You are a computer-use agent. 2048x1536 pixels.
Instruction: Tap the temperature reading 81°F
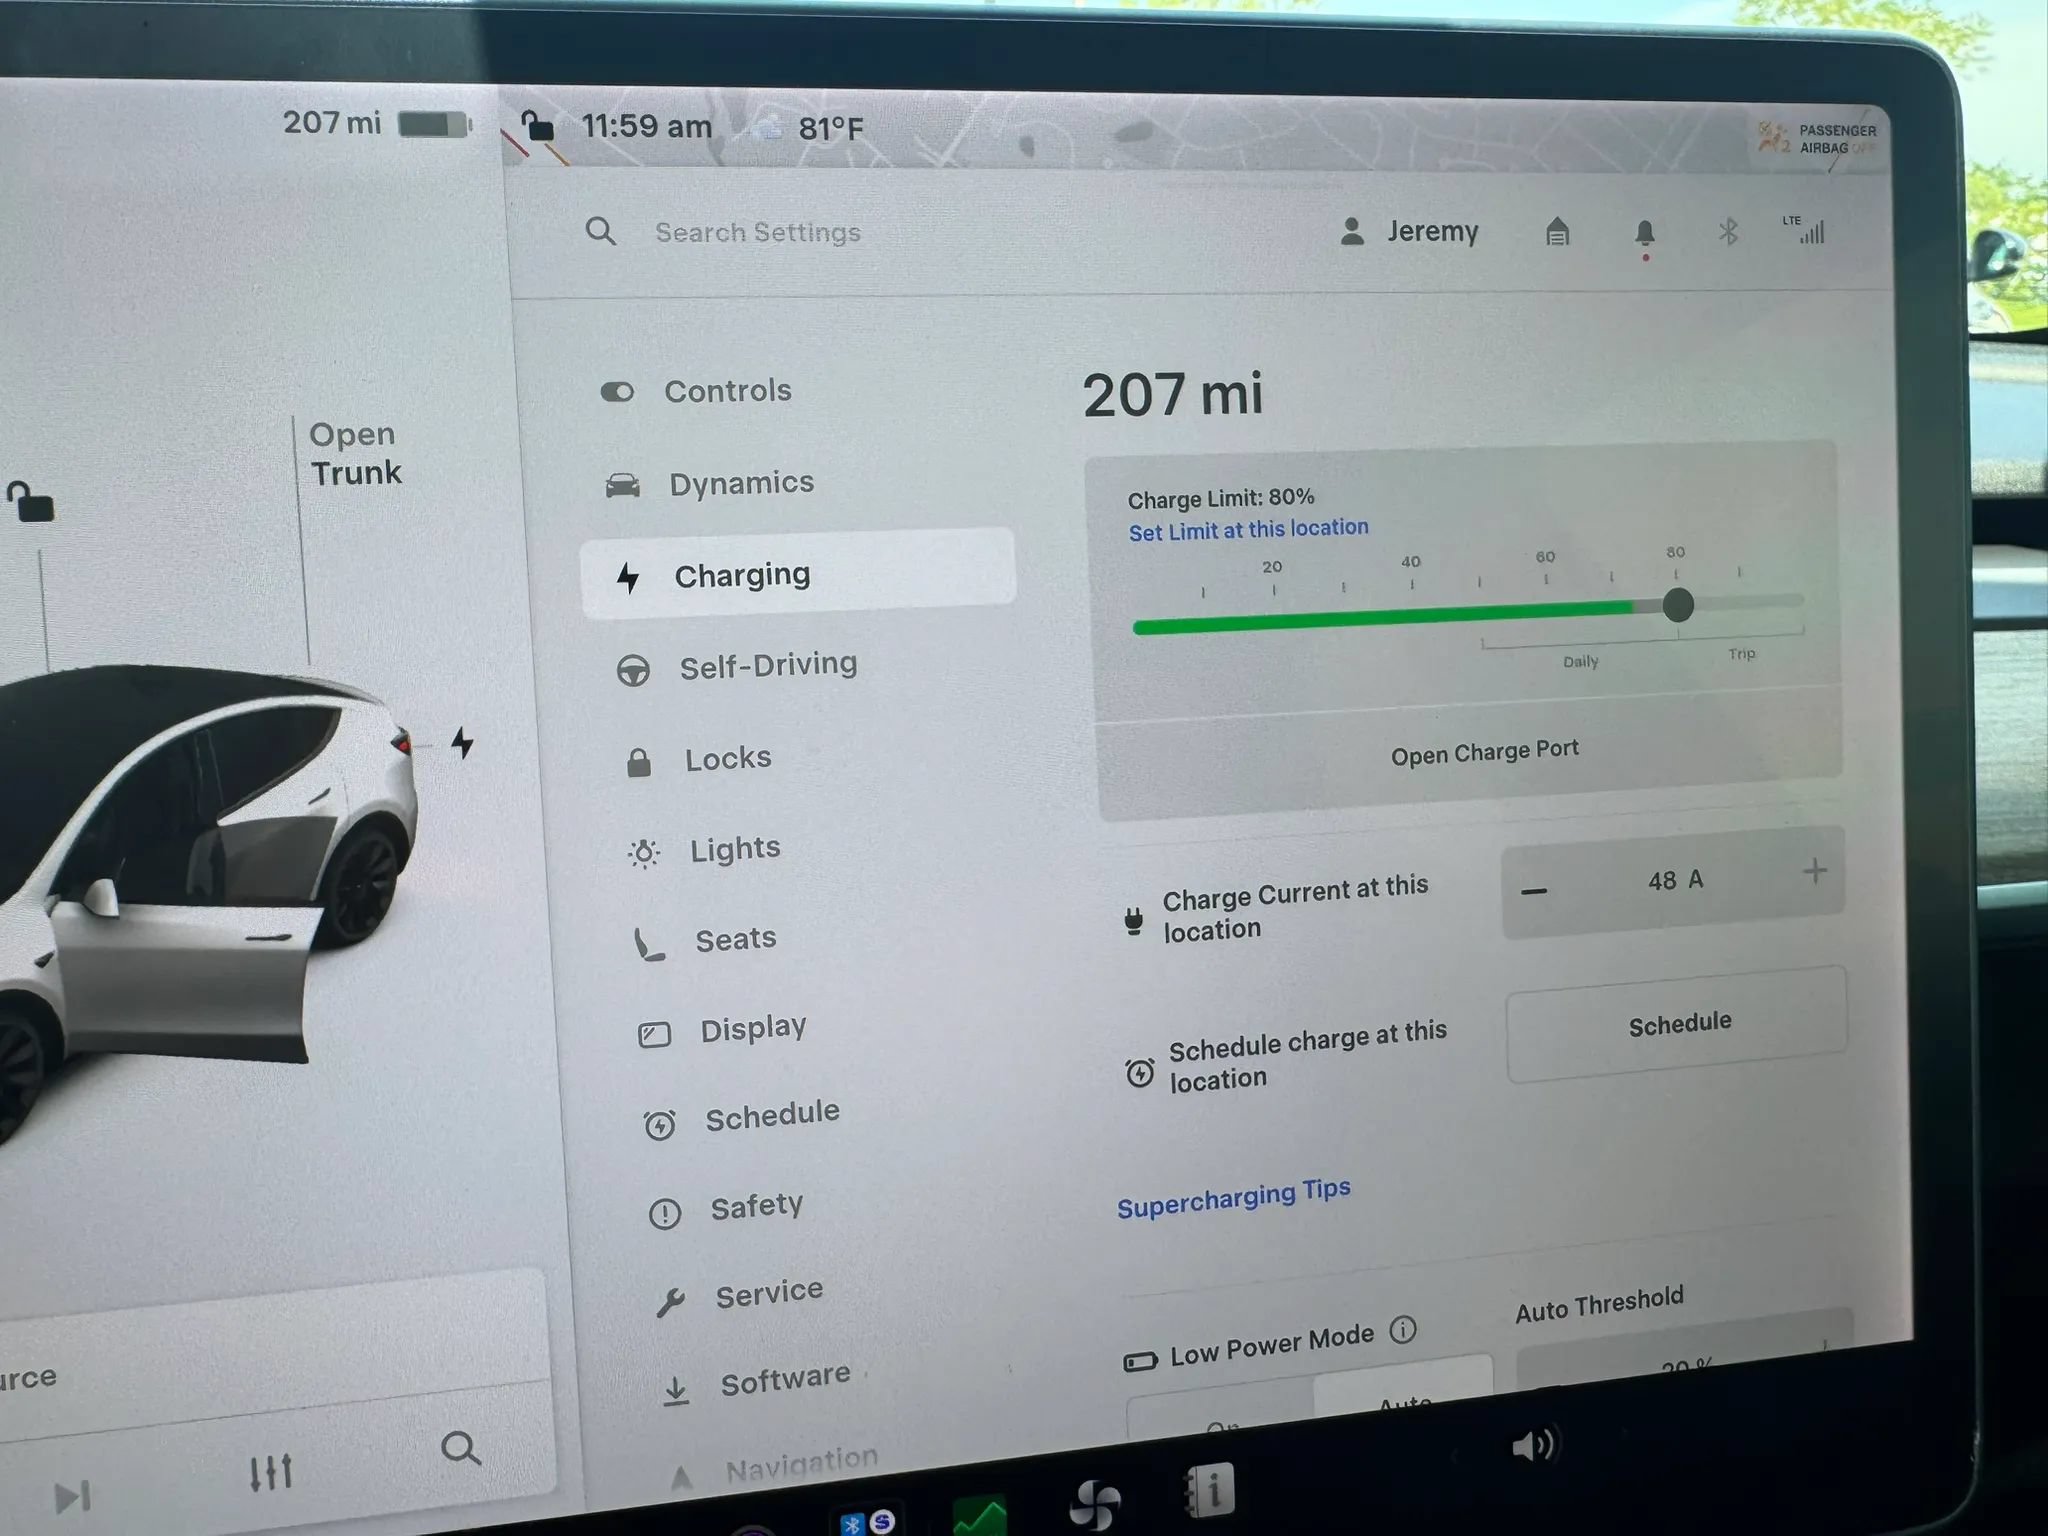coord(830,129)
